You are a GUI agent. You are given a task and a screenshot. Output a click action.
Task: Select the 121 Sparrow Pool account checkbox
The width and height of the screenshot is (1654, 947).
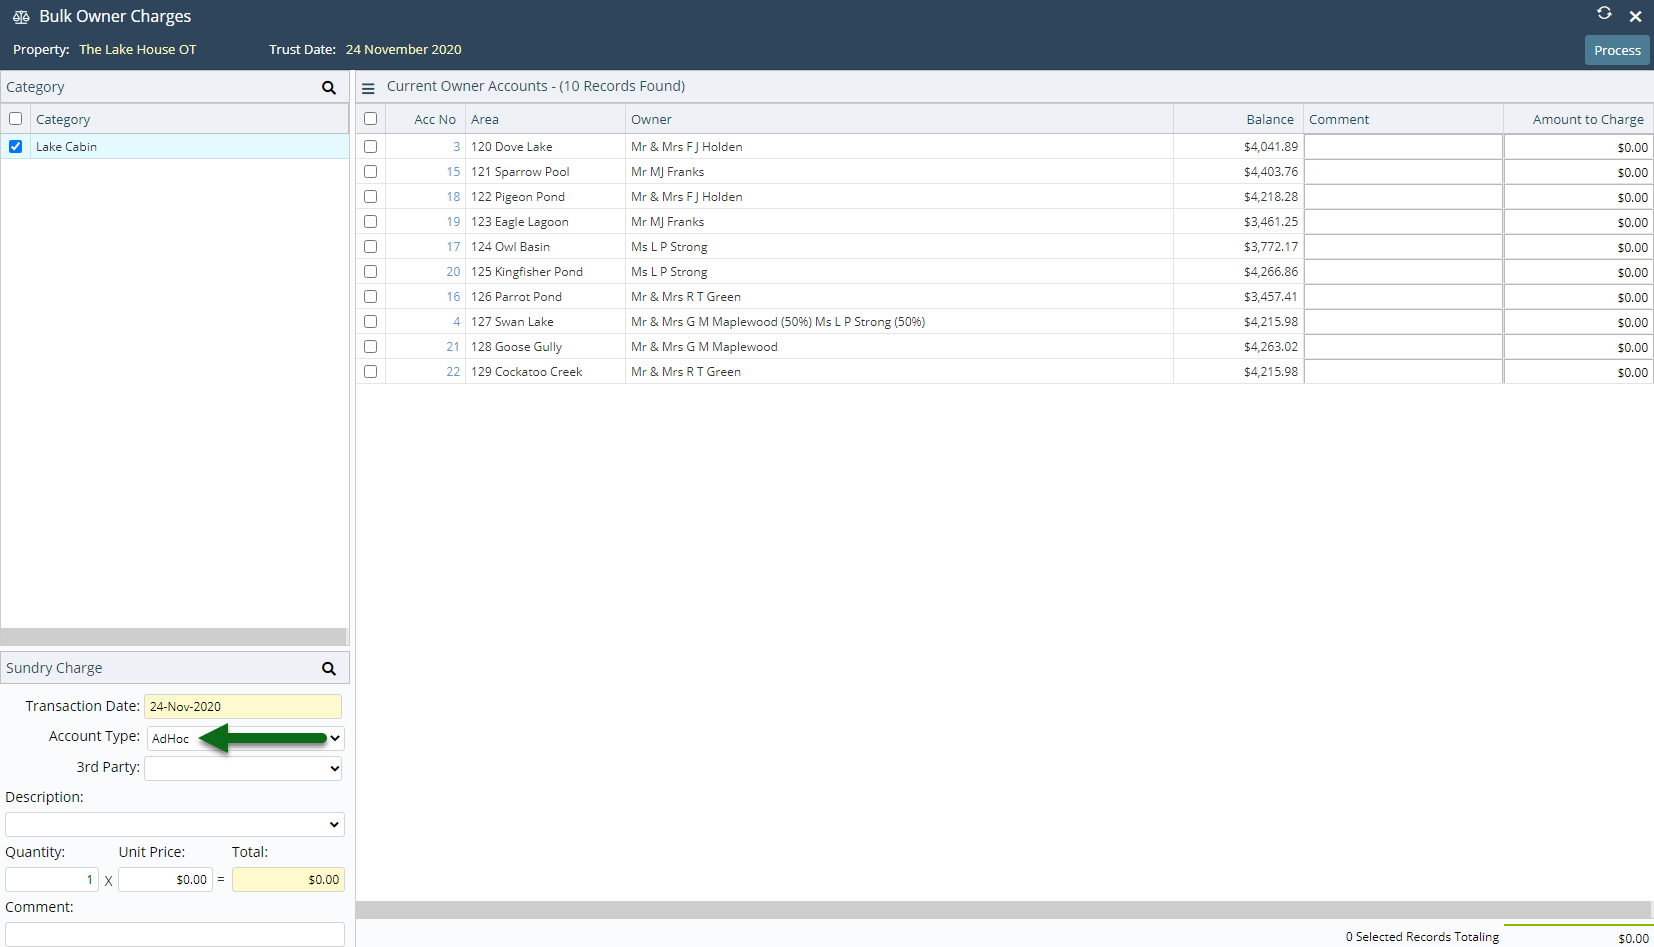[370, 171]
